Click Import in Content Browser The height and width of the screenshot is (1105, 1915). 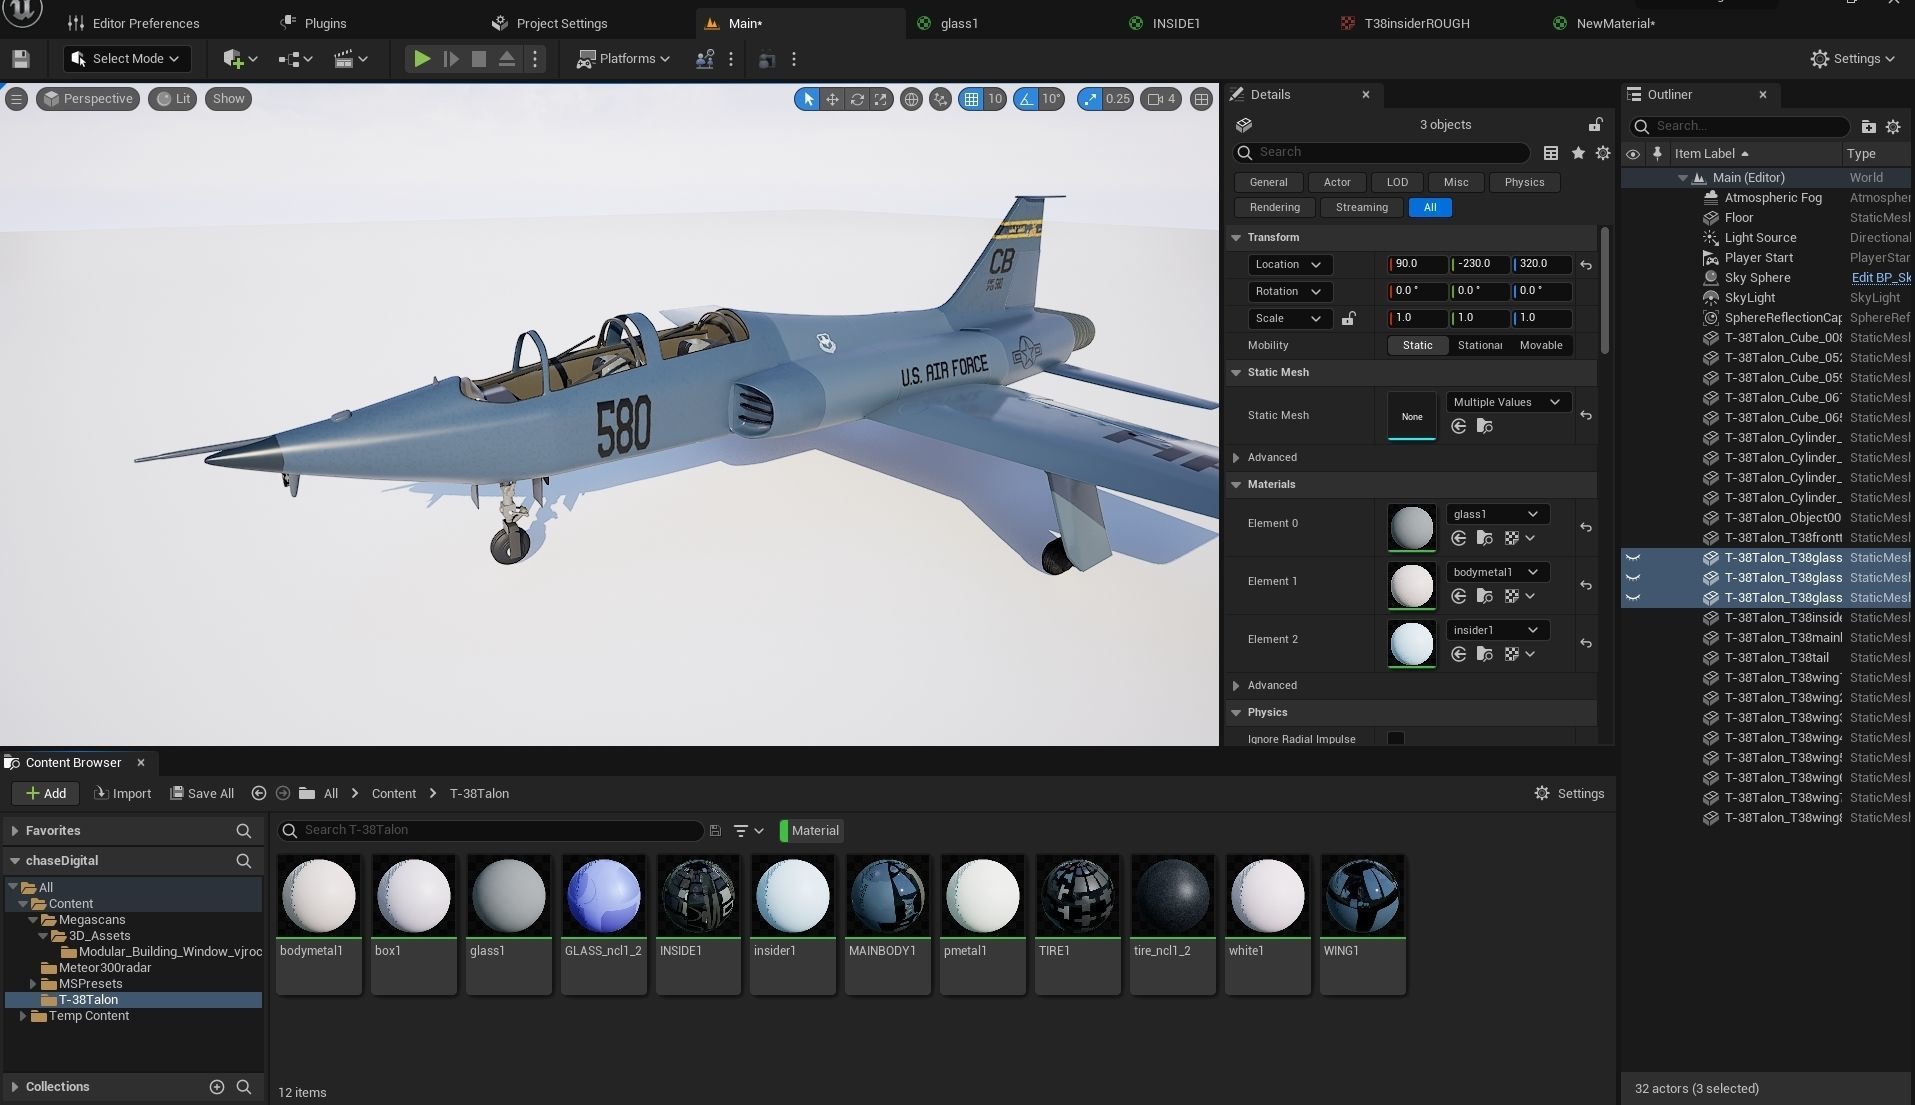pos(122,794)
